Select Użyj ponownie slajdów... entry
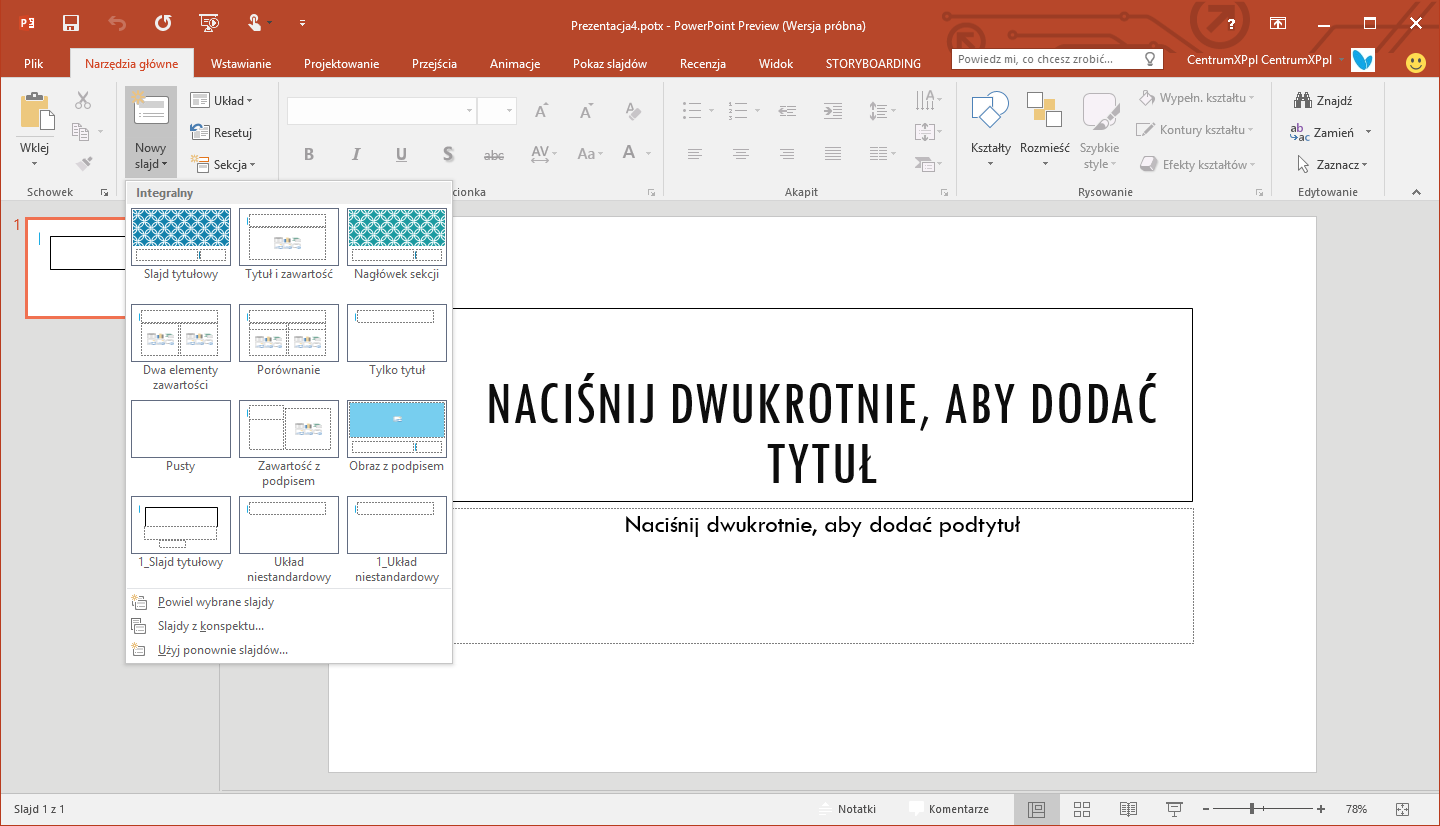The width and height of the screenshot is (1440, 826). tap(289, 650)
